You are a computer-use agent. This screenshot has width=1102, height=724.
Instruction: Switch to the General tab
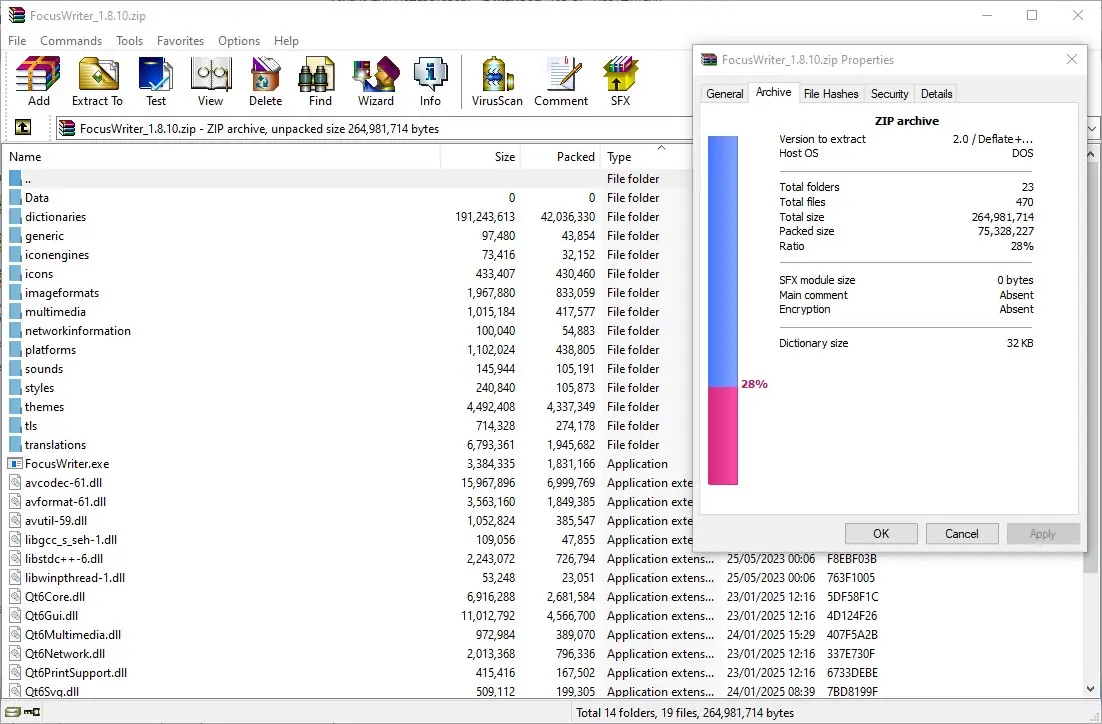pyautogui.click(x=725, y=93)
